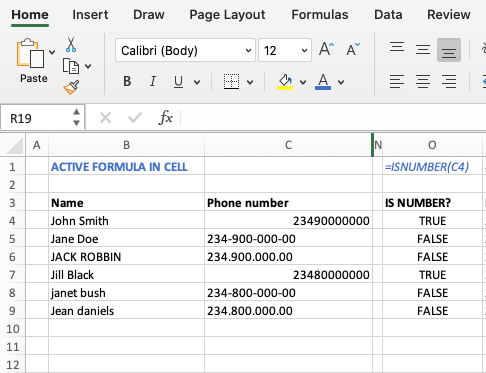Click the Copy icon
This screenshot has height=373, width=486.
coord(71,66)
